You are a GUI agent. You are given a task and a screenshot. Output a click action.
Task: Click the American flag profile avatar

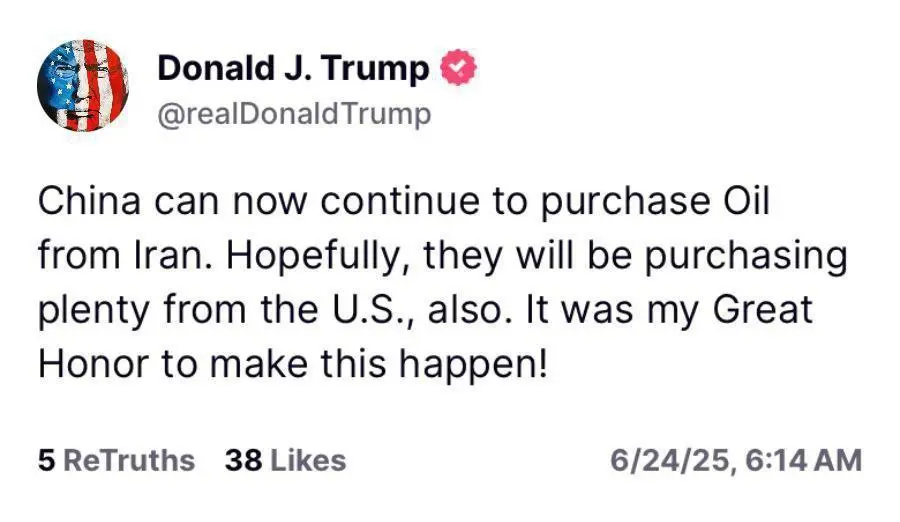tap(83, 86)
